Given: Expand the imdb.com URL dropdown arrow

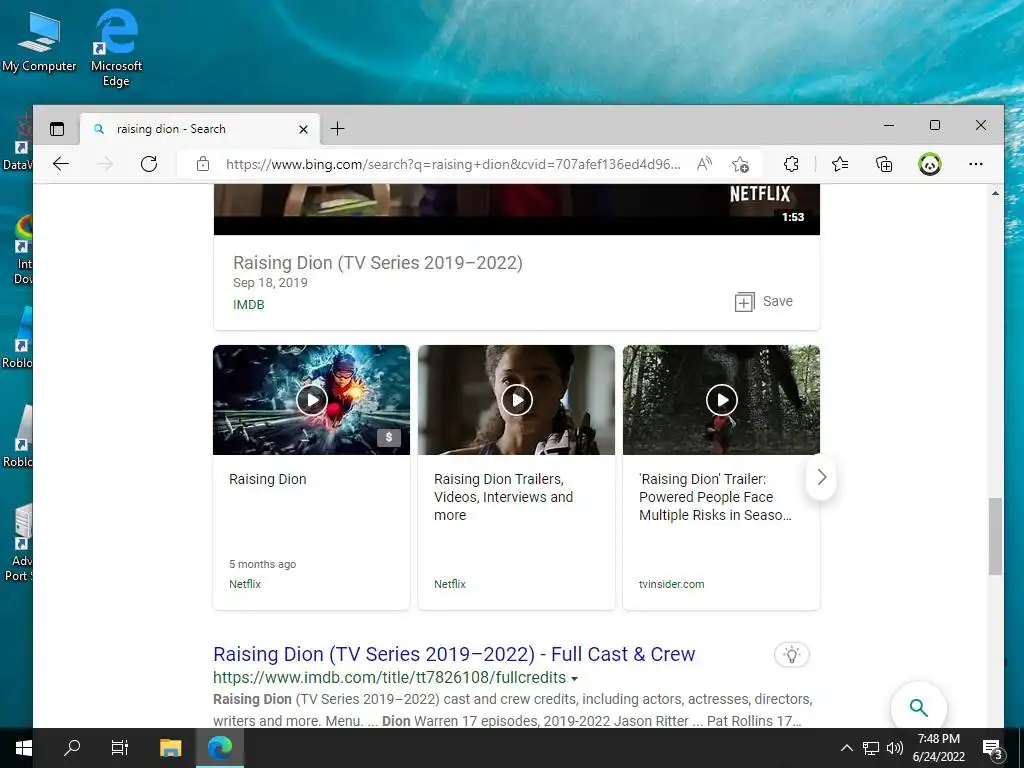Looking at the screenshot, I should click(x=574, y=679).
